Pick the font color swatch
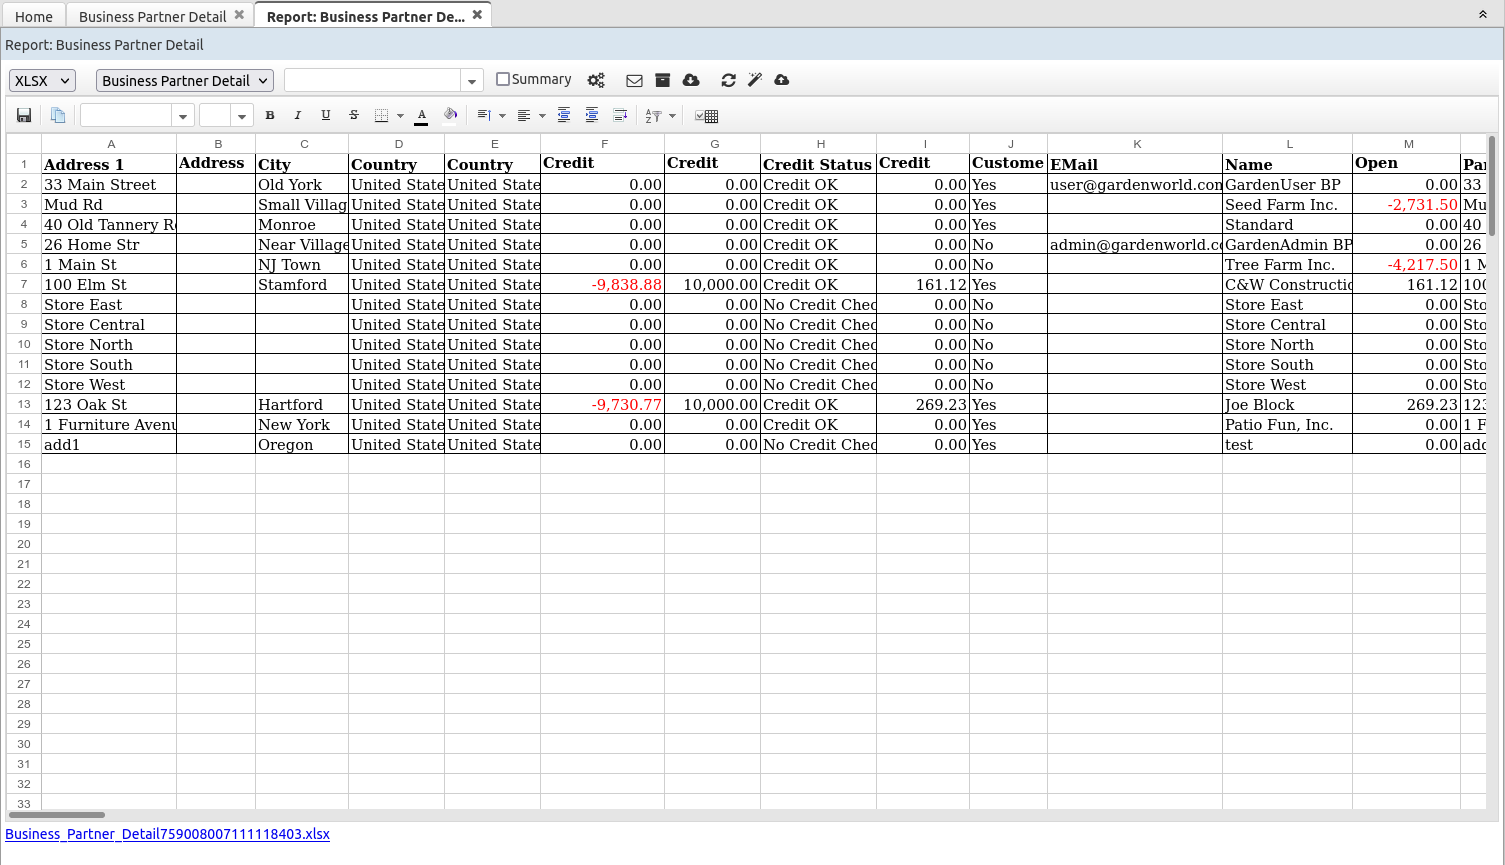This screenshot has height=865, width=1505. [422, 116]
